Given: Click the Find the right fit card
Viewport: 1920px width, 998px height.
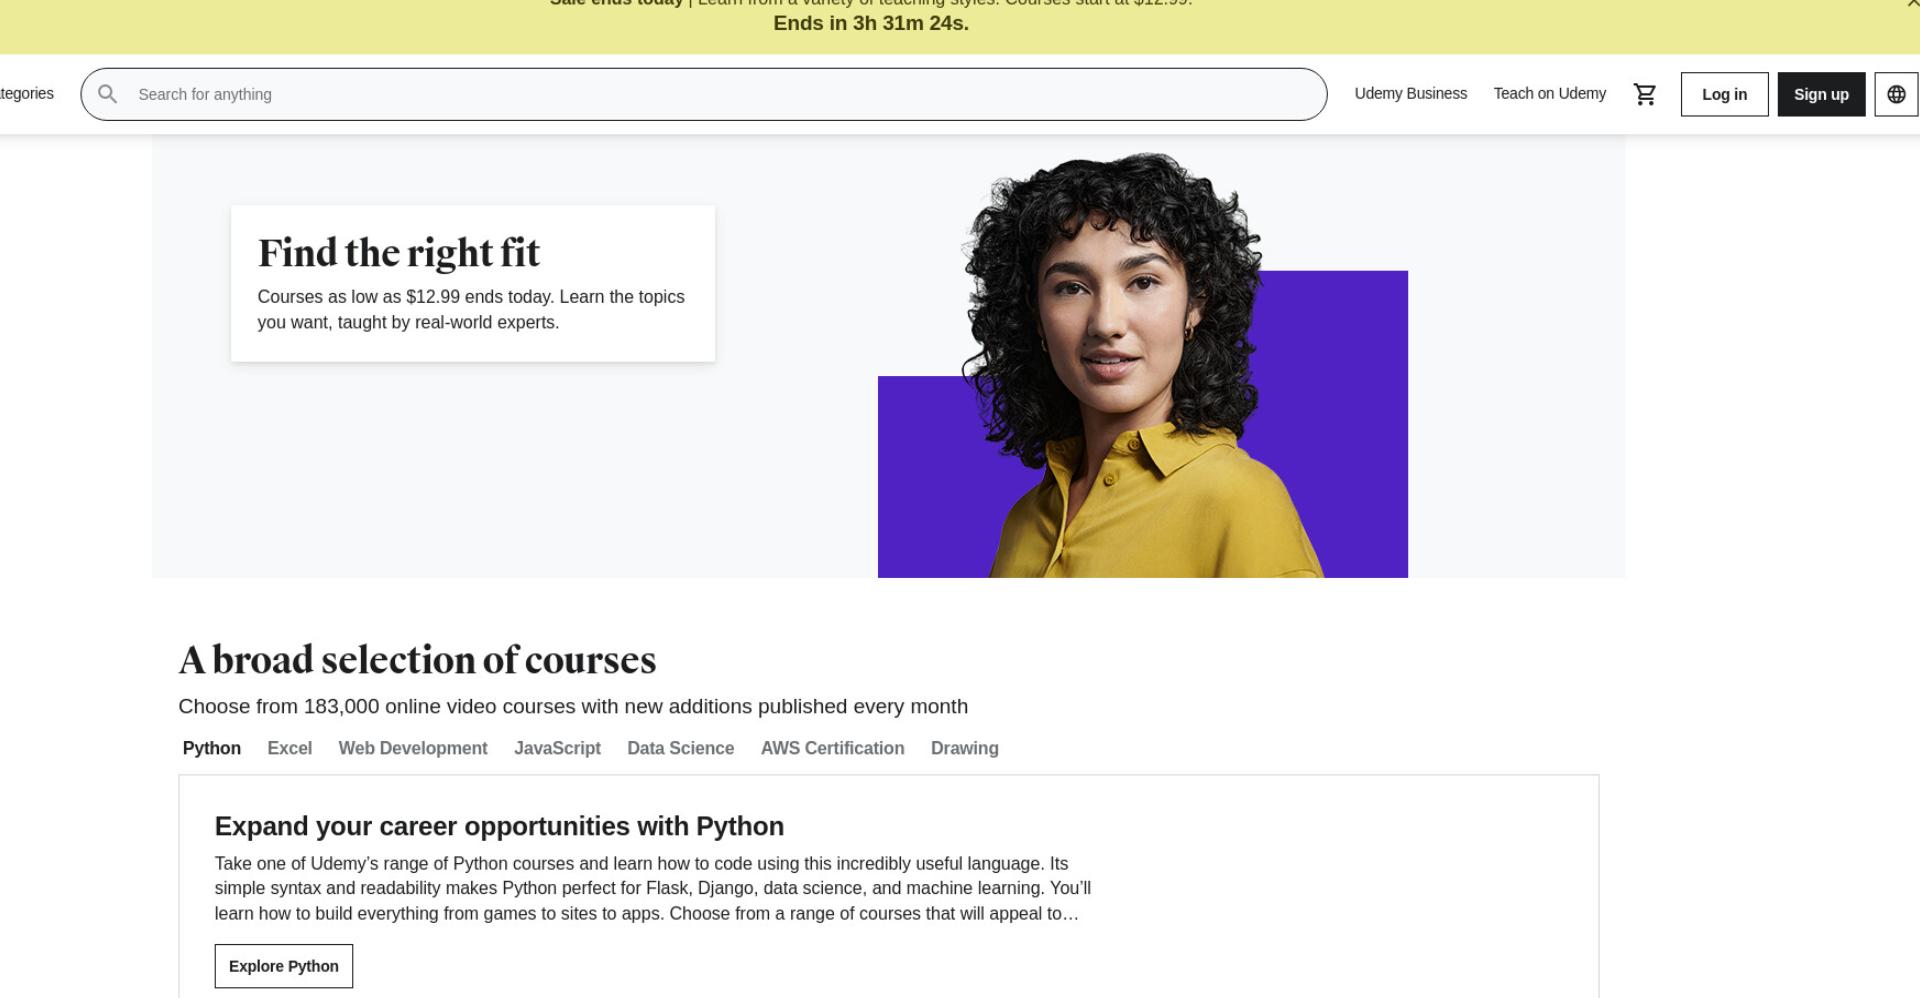Looking at the screenshot, I should click(473, 284).
